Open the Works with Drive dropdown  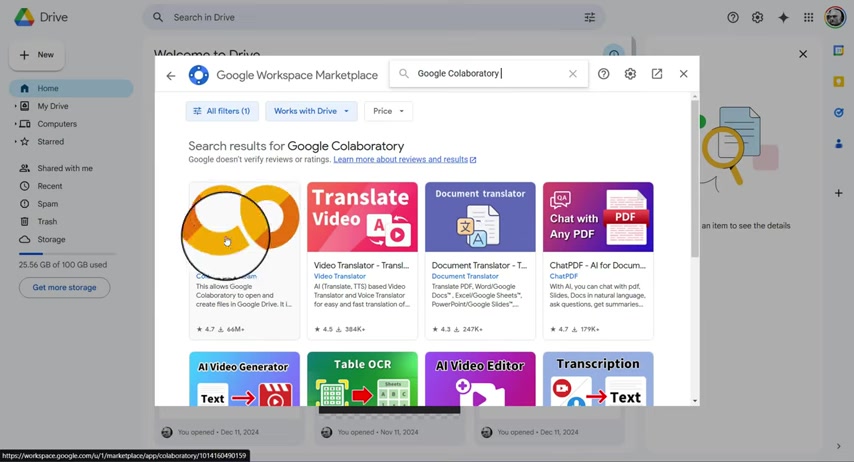click(x=311, y=111)
